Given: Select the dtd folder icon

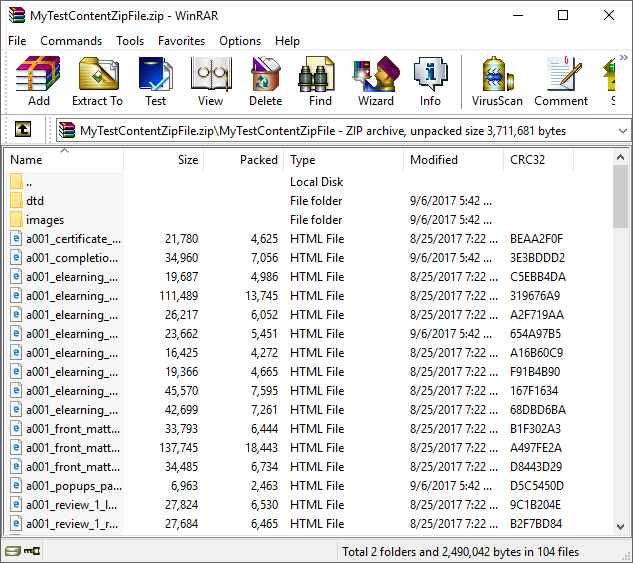Looking at the screenshot, I should coord(16,201).
